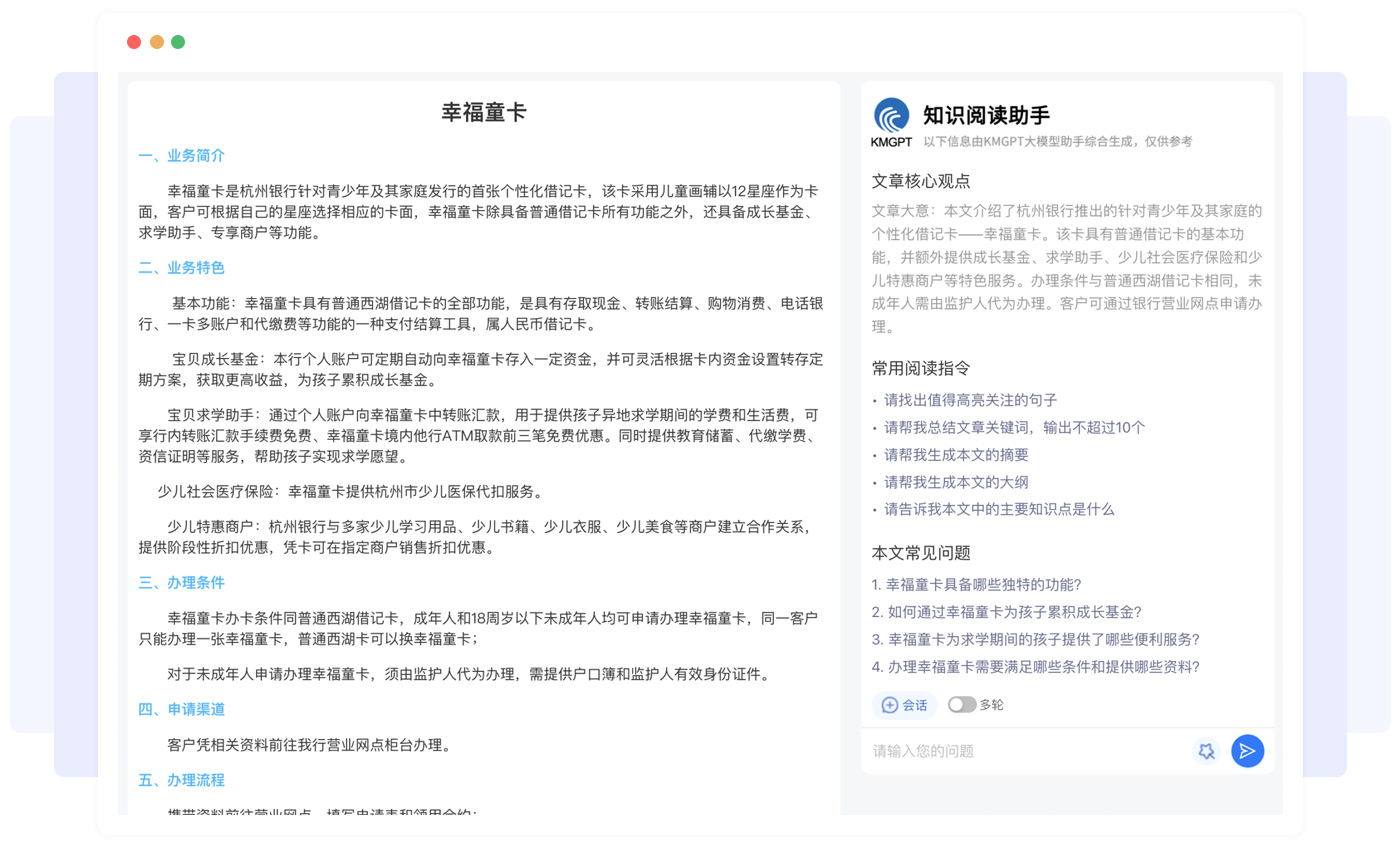Click the star-shaped icon beside send
This screenshot has height=850, width=1400.
pos(1206,751)
